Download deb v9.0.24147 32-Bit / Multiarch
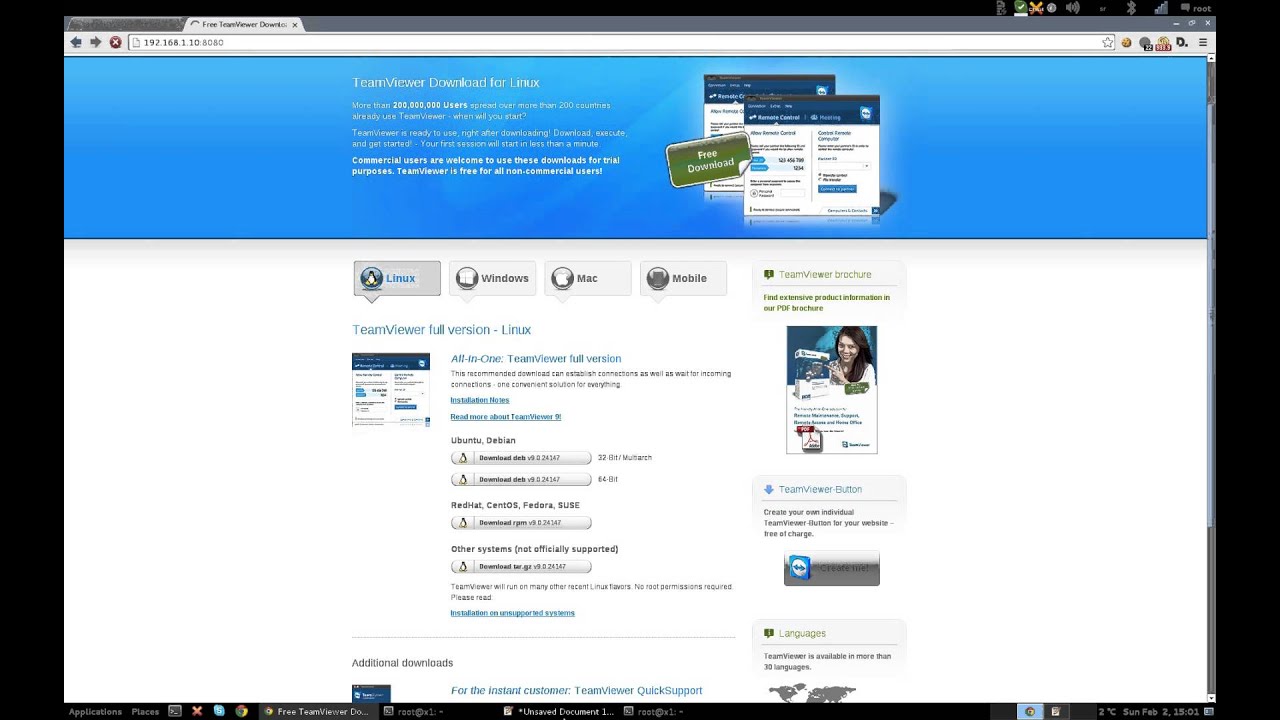 point(521,458)
